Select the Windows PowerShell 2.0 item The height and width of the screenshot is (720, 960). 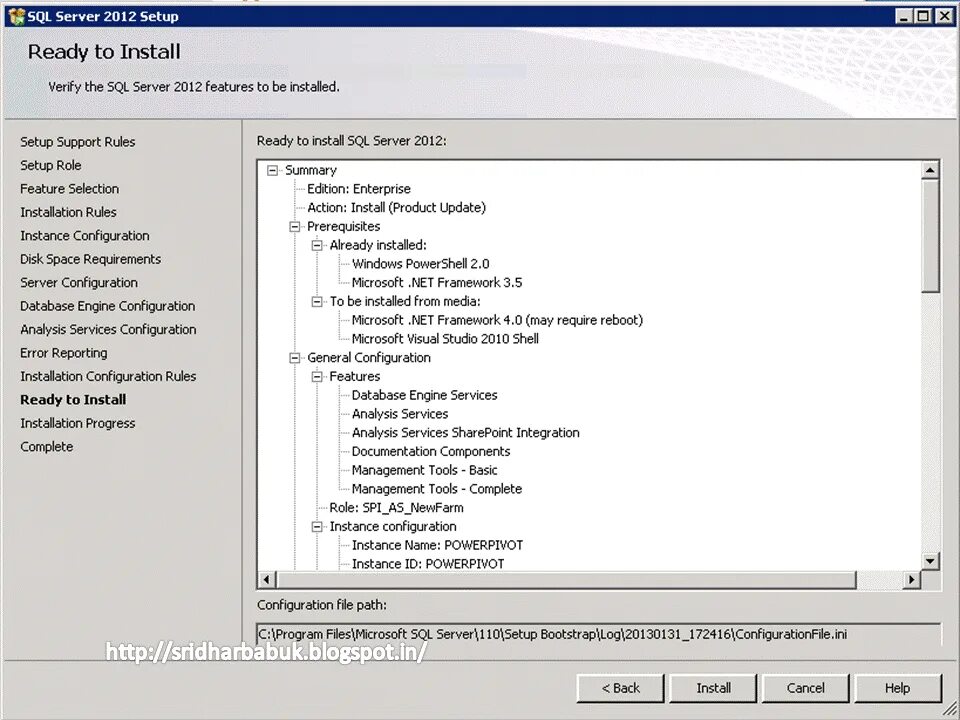click(x=421, y=264)
